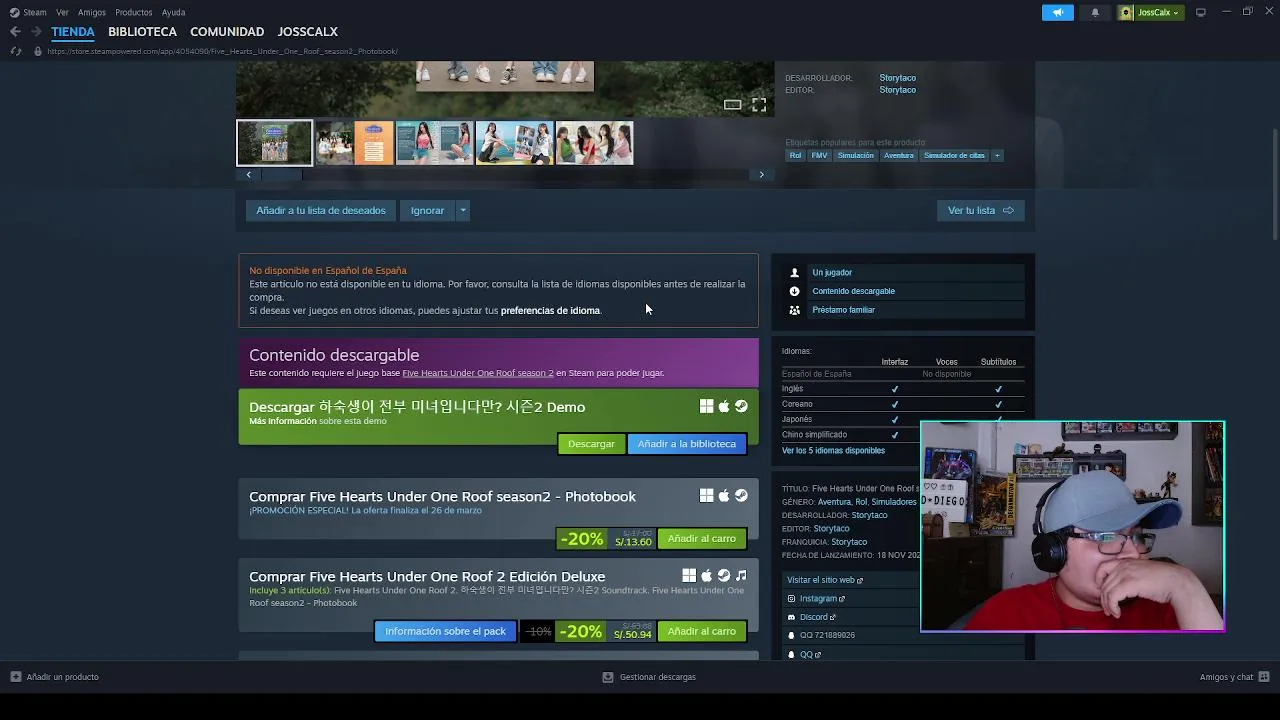Click Añadir a la biblioteca button

tap(686, 444)
